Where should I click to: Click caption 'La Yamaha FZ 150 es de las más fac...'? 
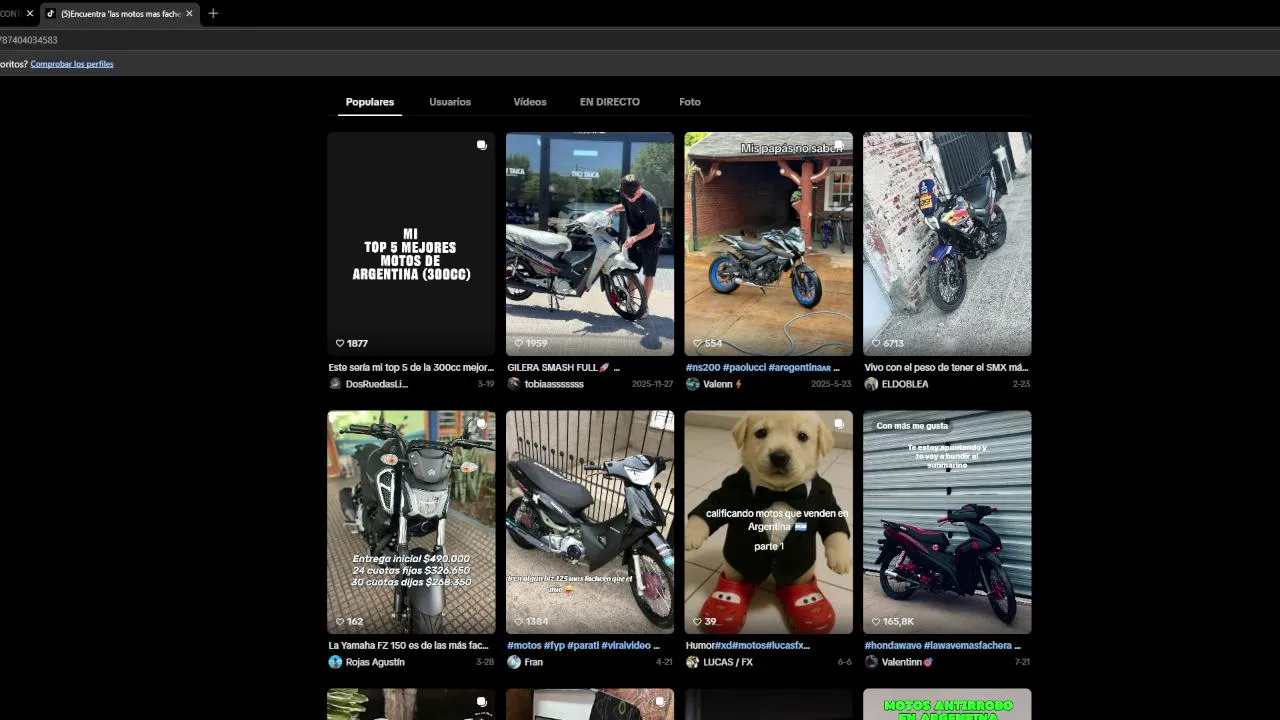[x=409, y=645]
